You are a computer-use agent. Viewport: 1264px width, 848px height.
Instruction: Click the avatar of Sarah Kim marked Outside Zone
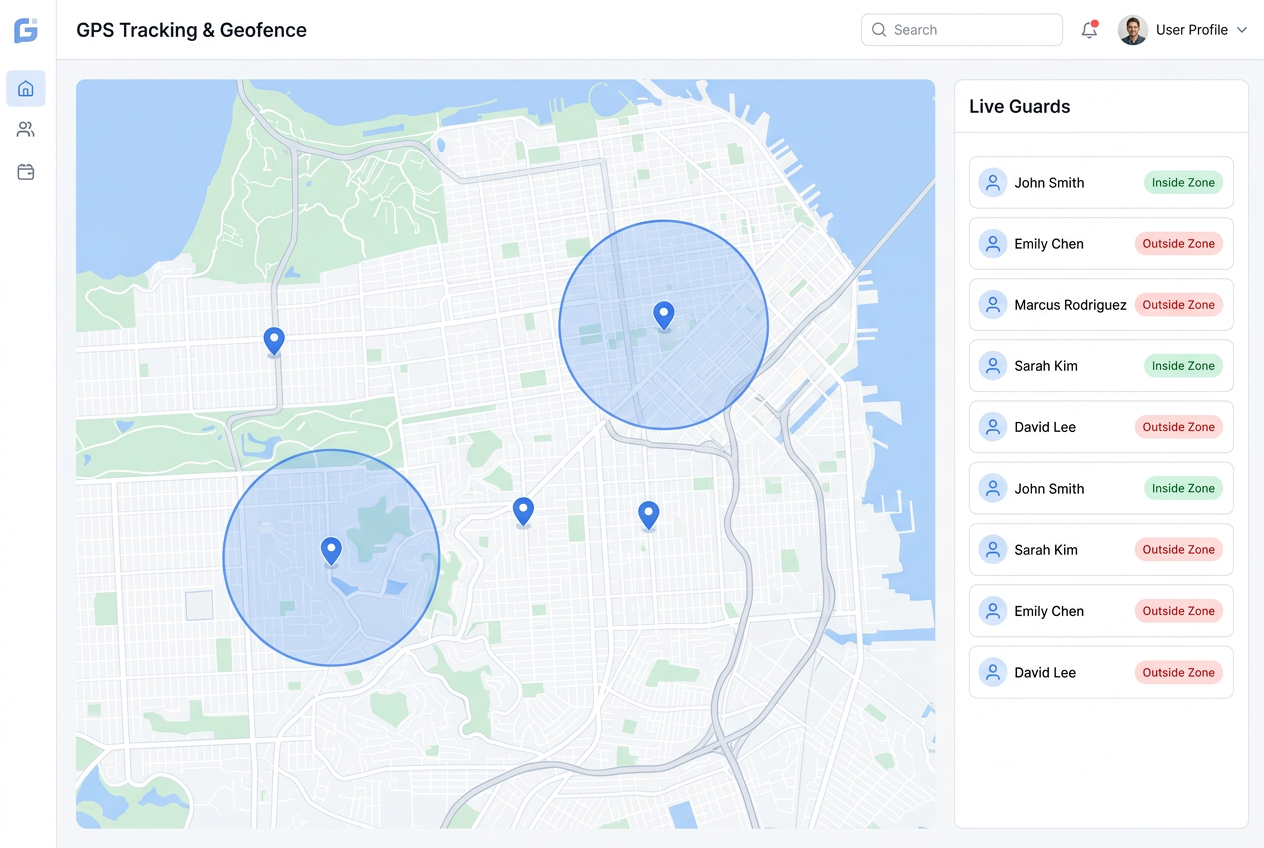click(x=993, y=550)
